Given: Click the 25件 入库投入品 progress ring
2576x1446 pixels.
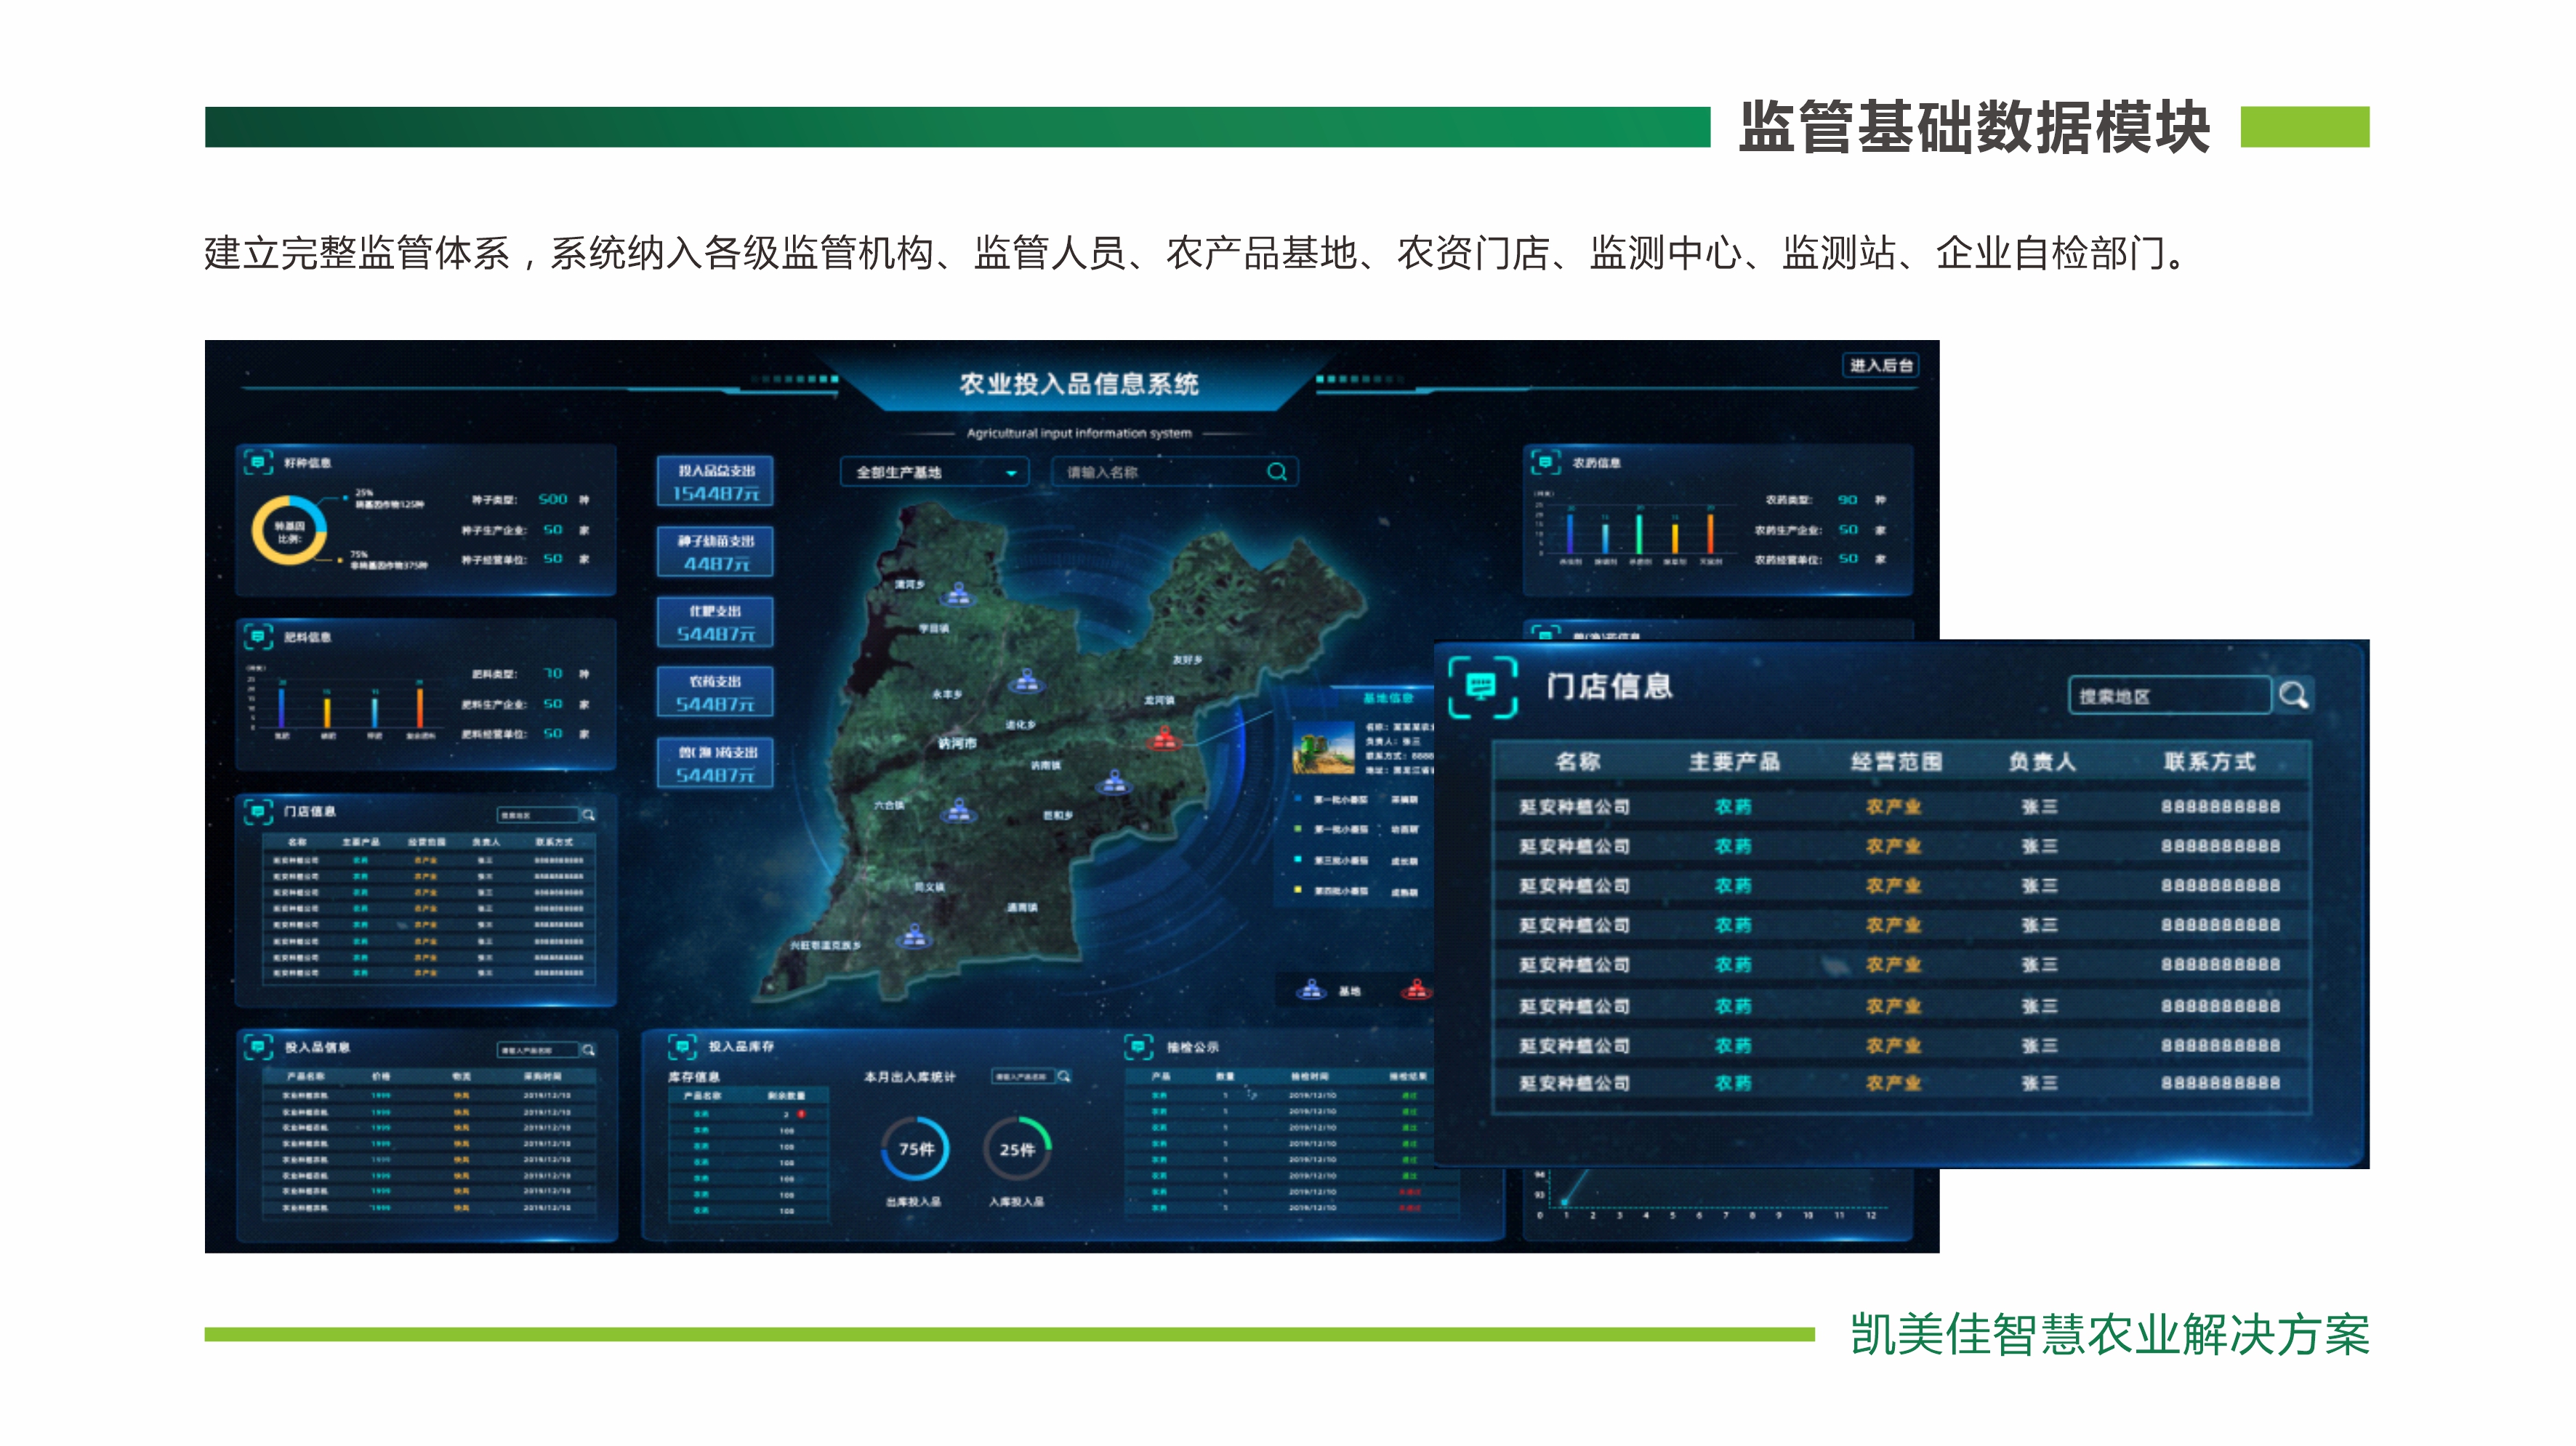Looking at the screenshot, I should pos(1018,1149).
